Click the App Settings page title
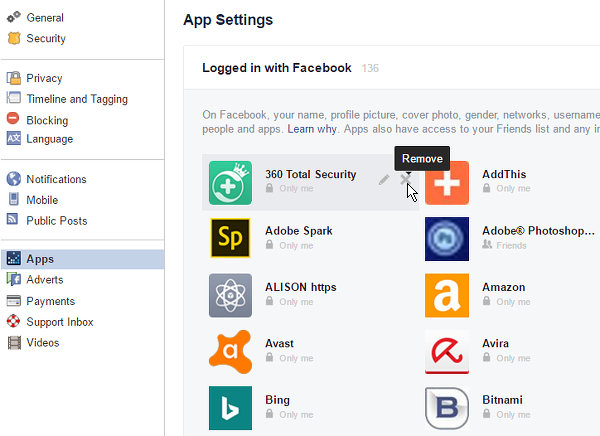The height and width of the screenshot is (436, 600). pyautogui.click(x=228, y=20)
